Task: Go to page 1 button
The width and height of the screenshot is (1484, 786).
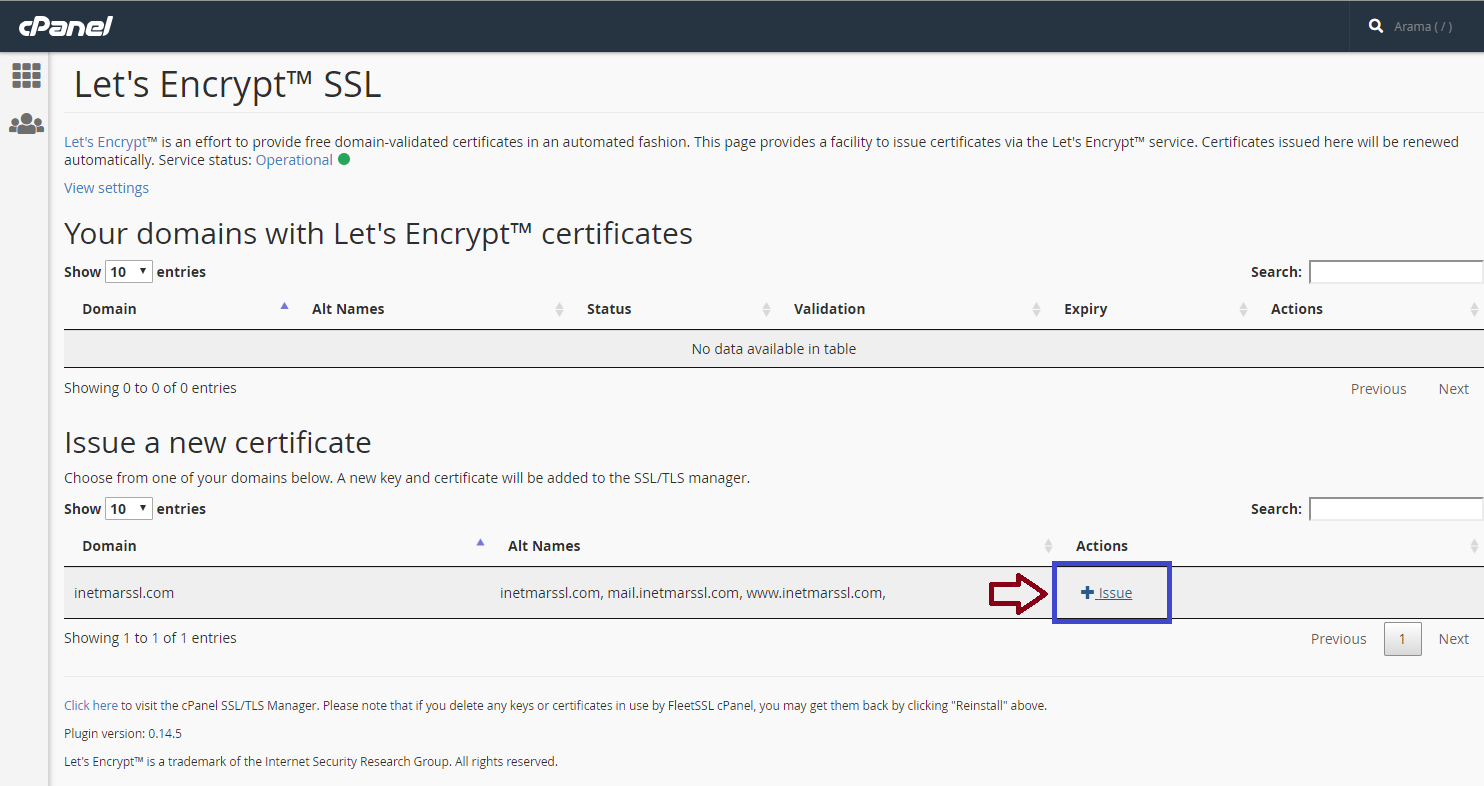Action: point(1403,639)
